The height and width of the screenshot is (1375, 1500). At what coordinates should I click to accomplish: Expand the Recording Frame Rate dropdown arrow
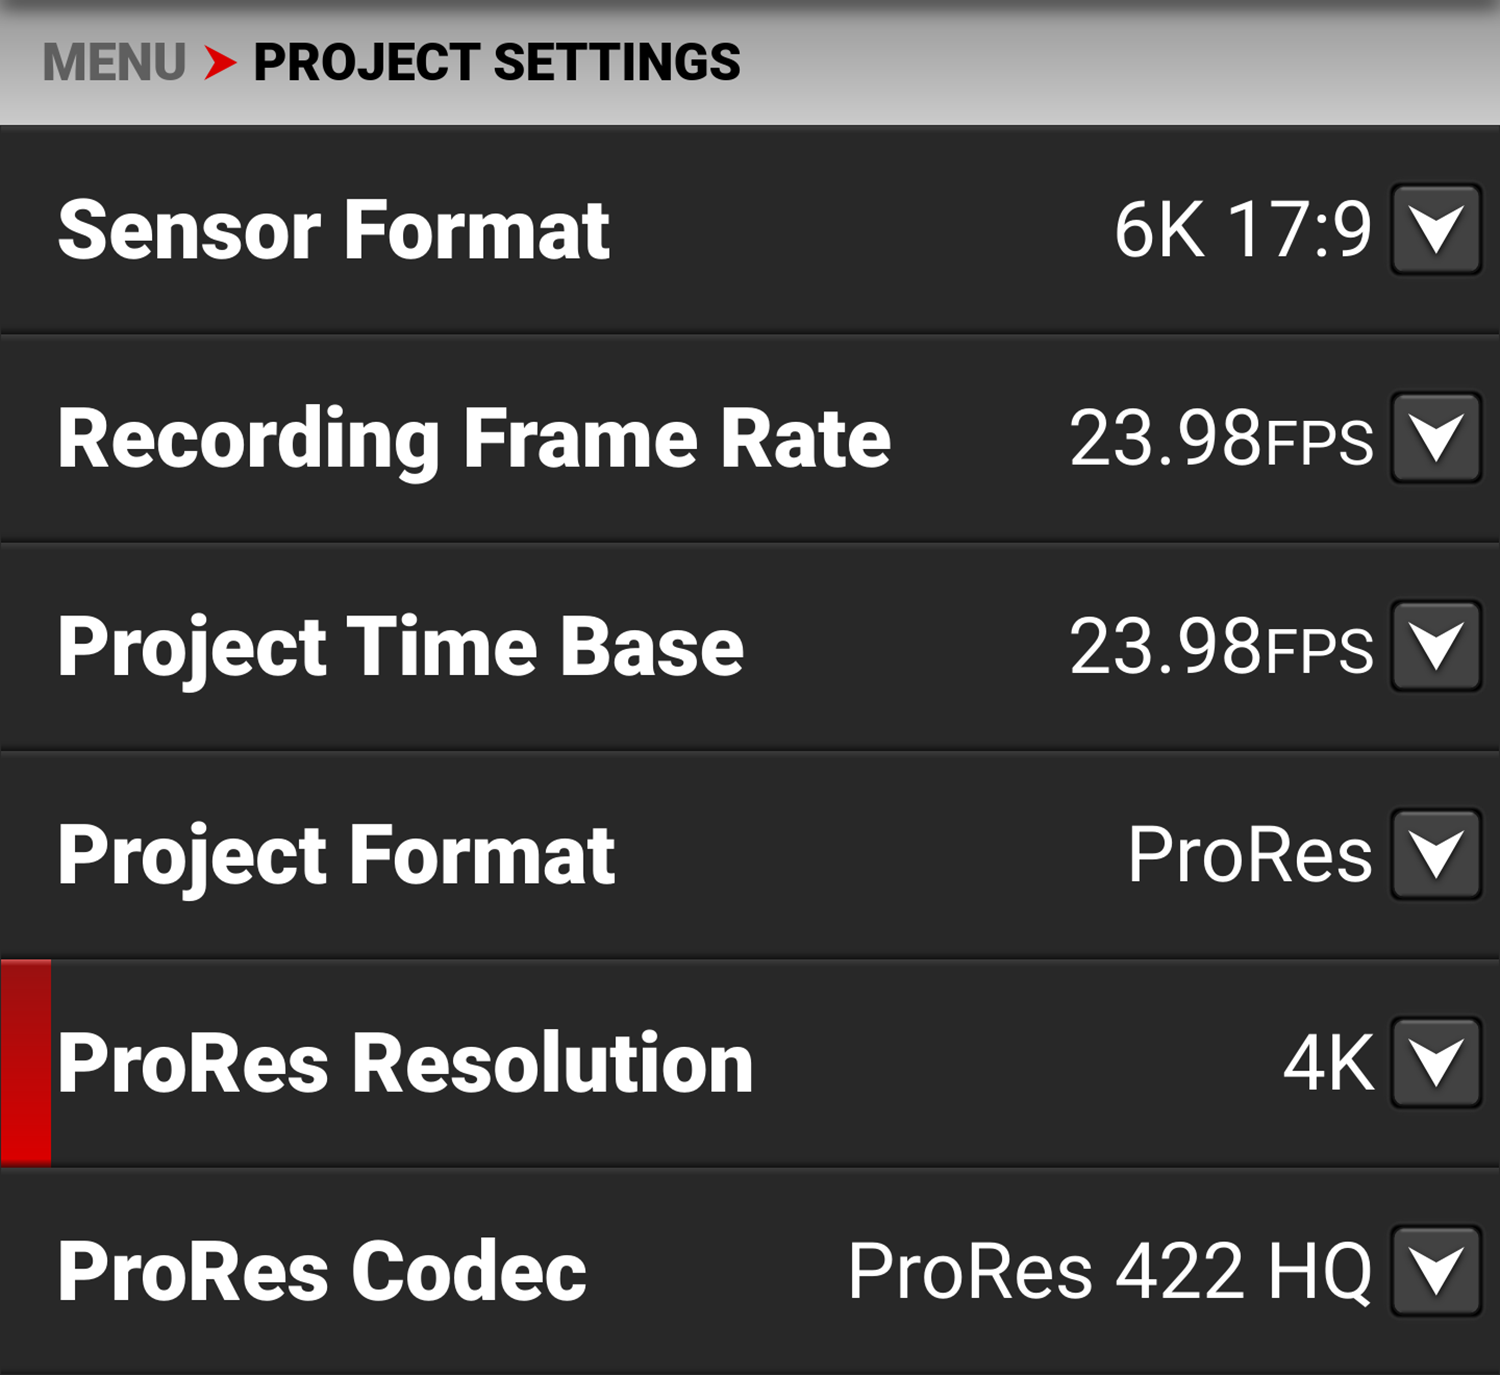[x=1435, y=438]
